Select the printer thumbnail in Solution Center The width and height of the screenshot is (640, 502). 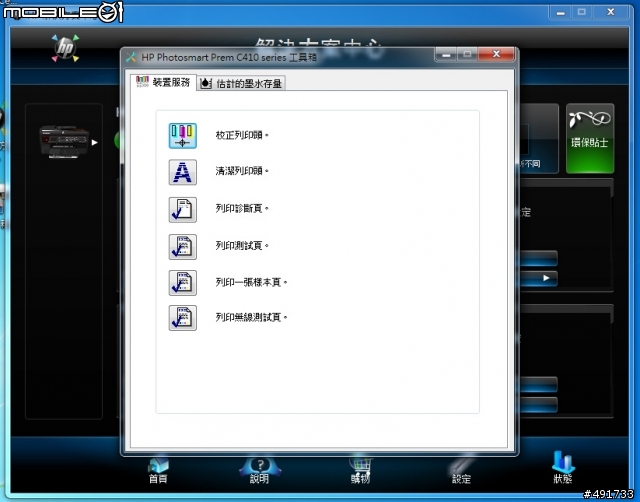[64, 142]
